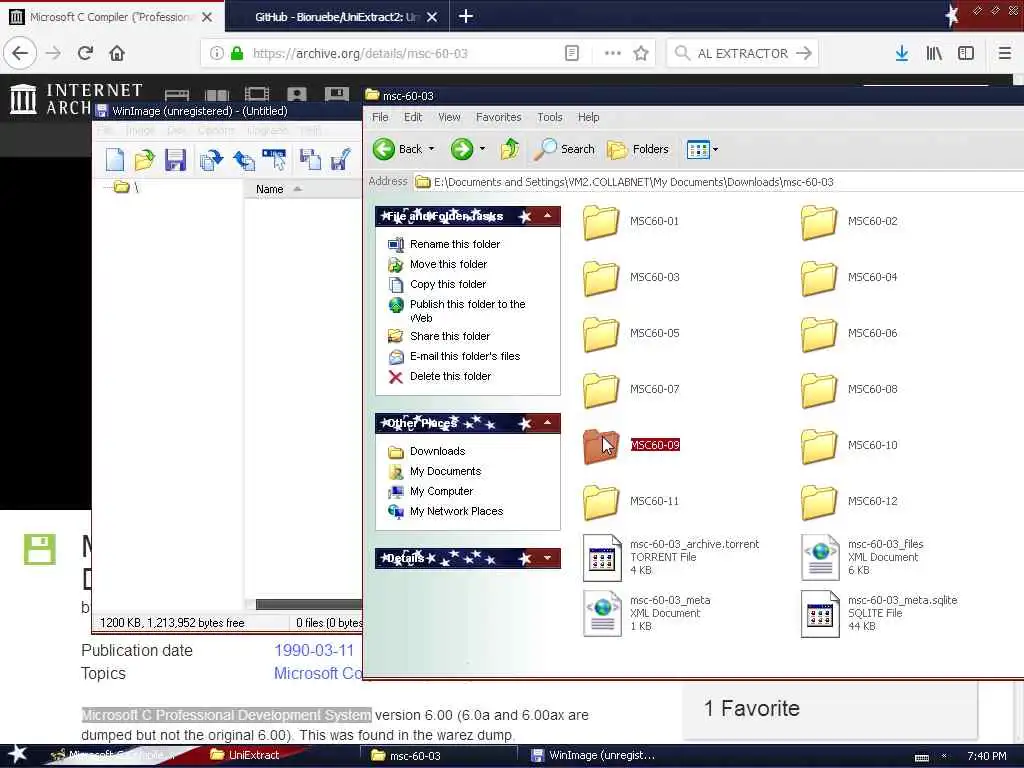Switch to GitHub UniExtract2 browser tab
Screen dimensions: 1024x768
(336, 17)
